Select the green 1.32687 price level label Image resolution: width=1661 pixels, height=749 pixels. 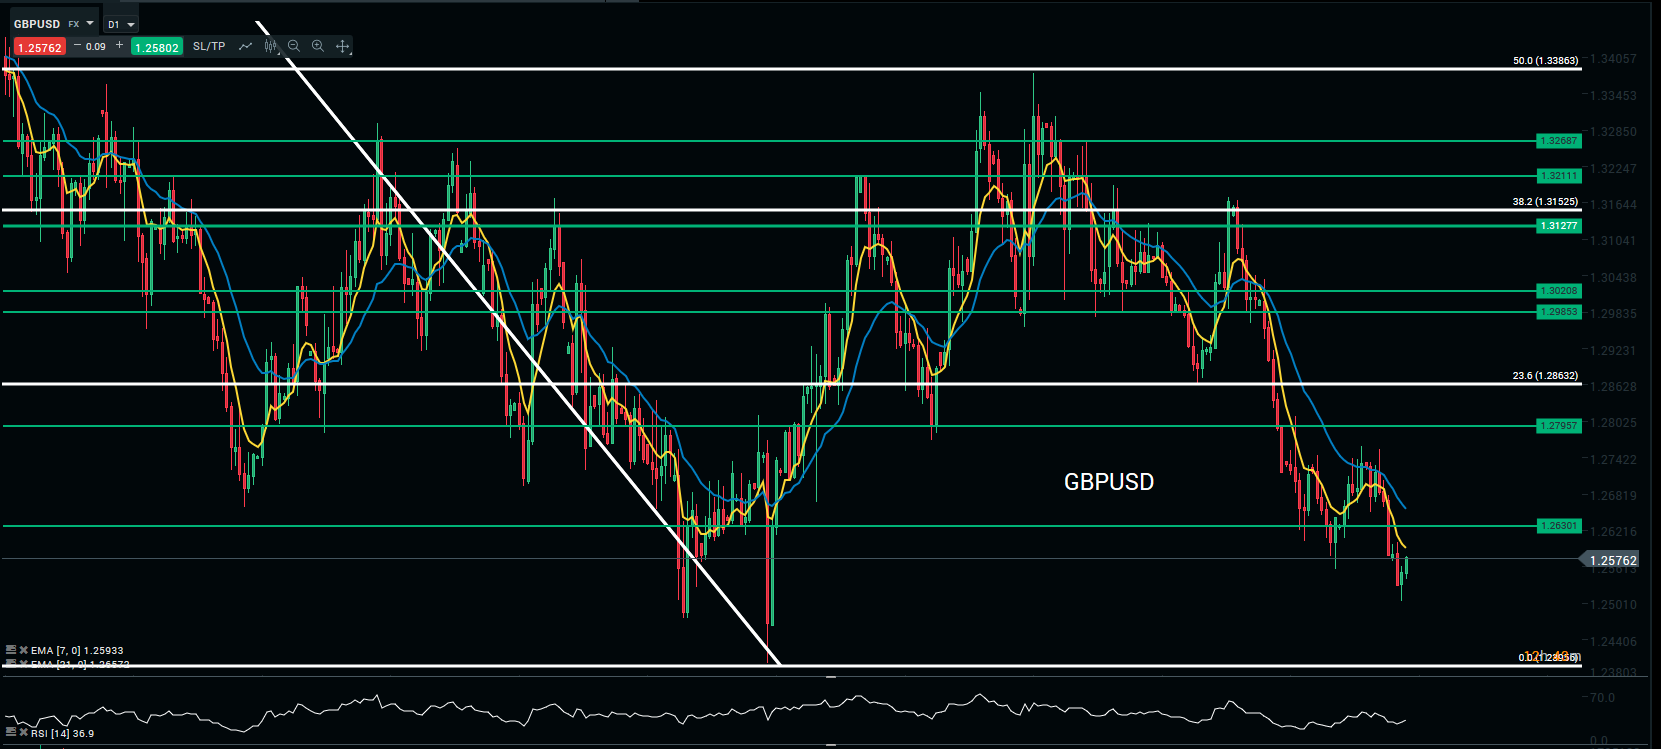pos(1558,141)
